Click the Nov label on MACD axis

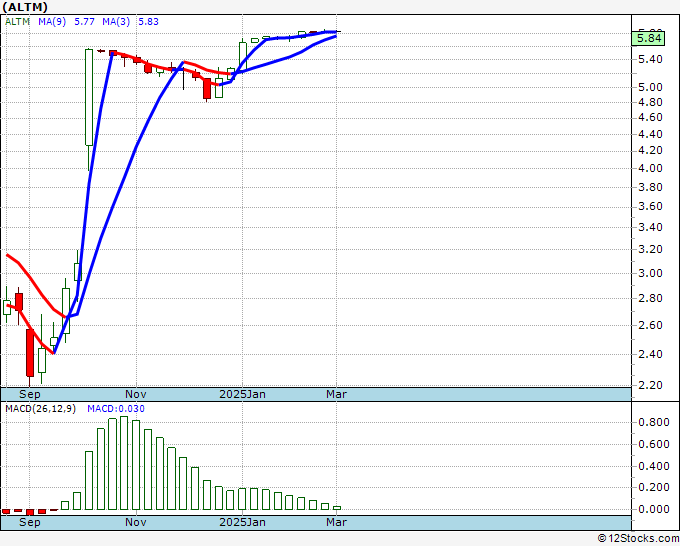136,522
